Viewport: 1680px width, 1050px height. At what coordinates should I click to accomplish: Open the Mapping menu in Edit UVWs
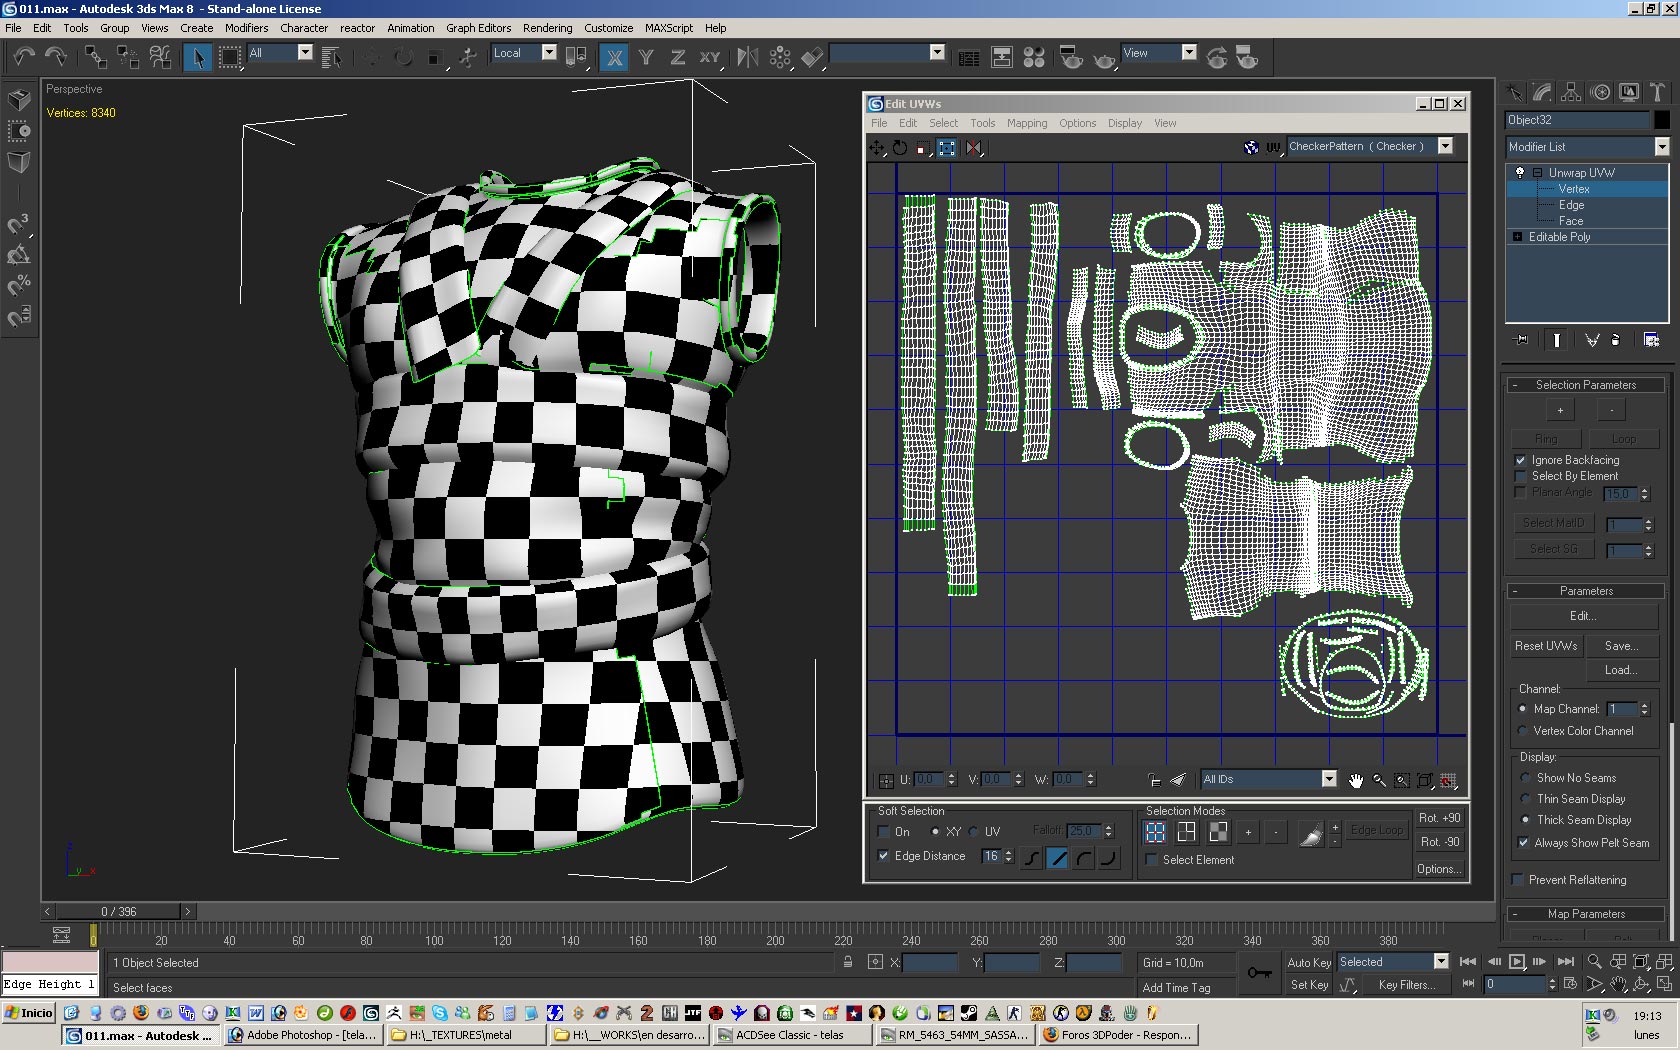(1027, 123)
